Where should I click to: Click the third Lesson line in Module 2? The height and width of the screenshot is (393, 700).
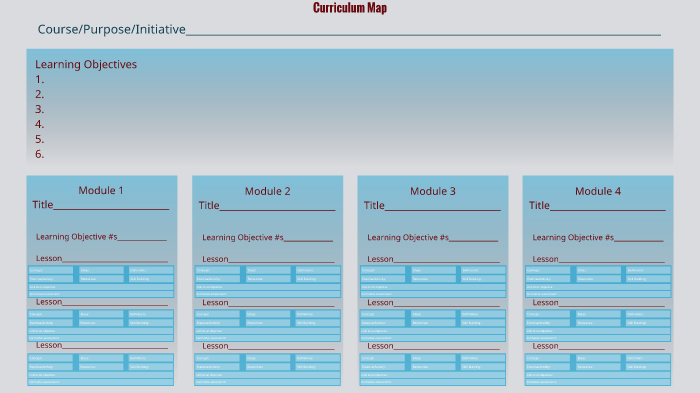point(268,346)
